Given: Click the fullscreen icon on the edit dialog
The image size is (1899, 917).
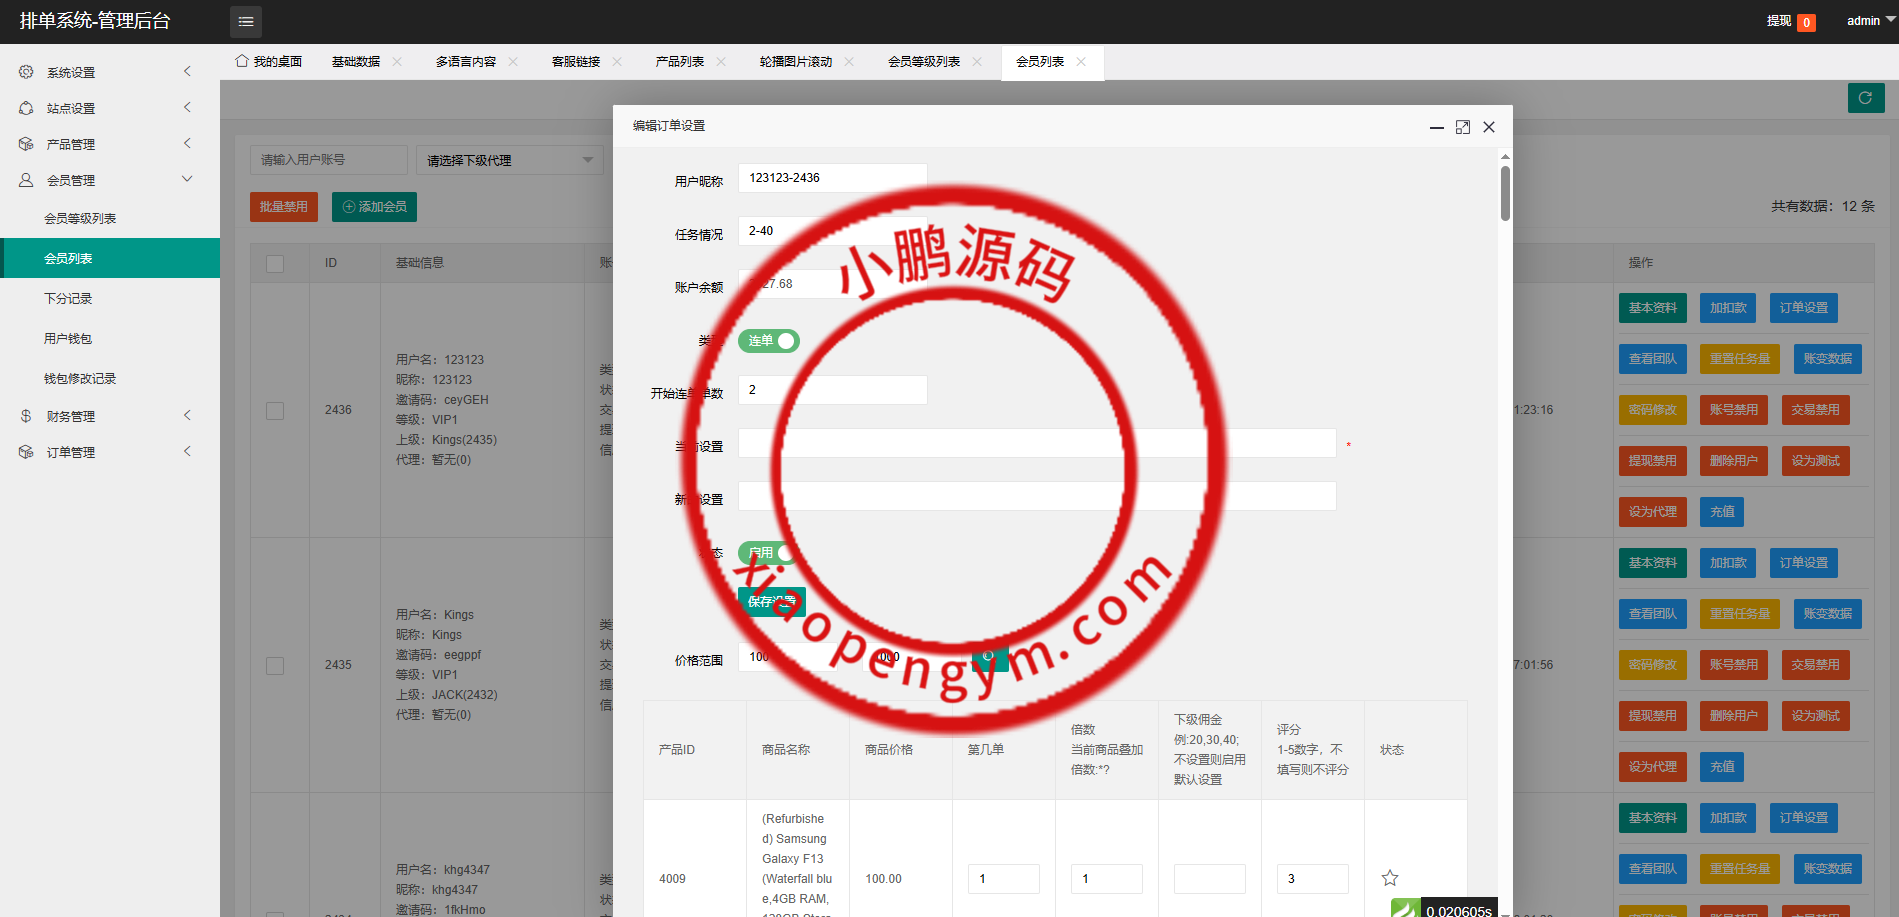Looking at the screenshot, I should click(x=1463, y=127).
